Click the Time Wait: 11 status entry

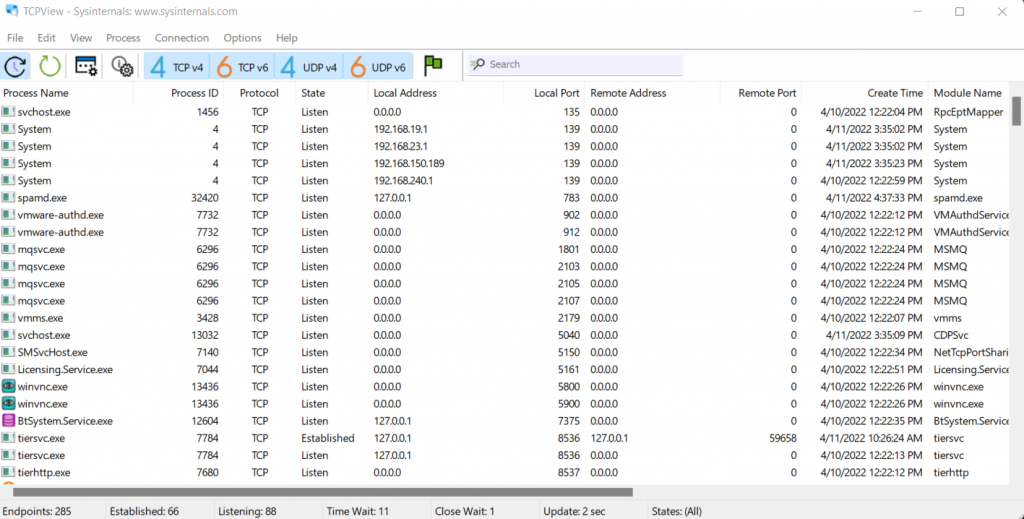pyautogui.click(x=357, y=511)
